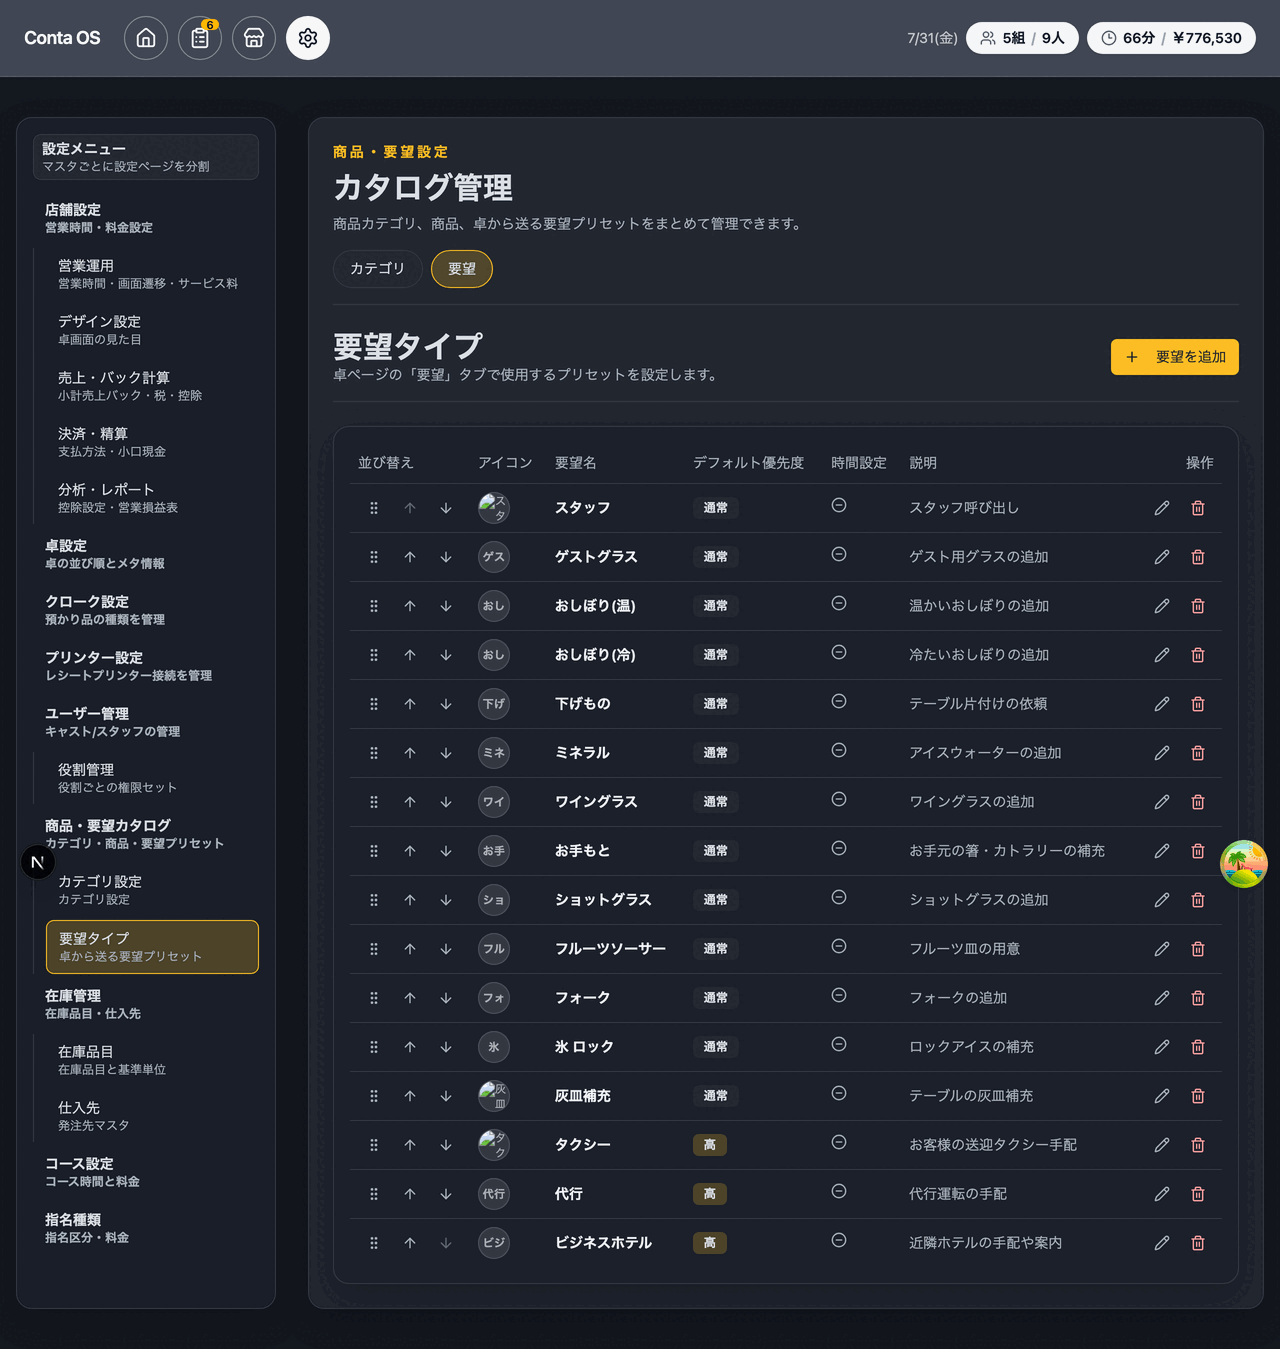Screen dimensions: 1280x1349
Task: Delete the フォーク request
Action: pyautogui.click(x=1198, y=998)
